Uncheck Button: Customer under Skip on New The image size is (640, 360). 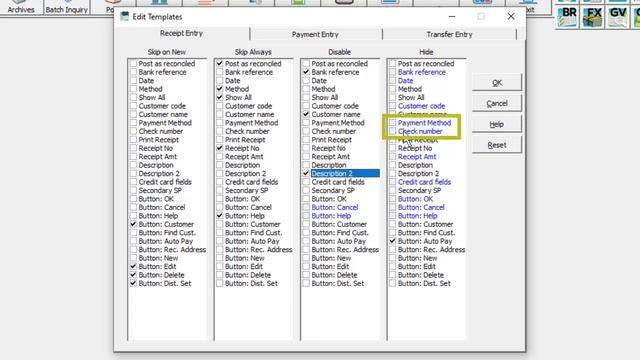(133, 224)
